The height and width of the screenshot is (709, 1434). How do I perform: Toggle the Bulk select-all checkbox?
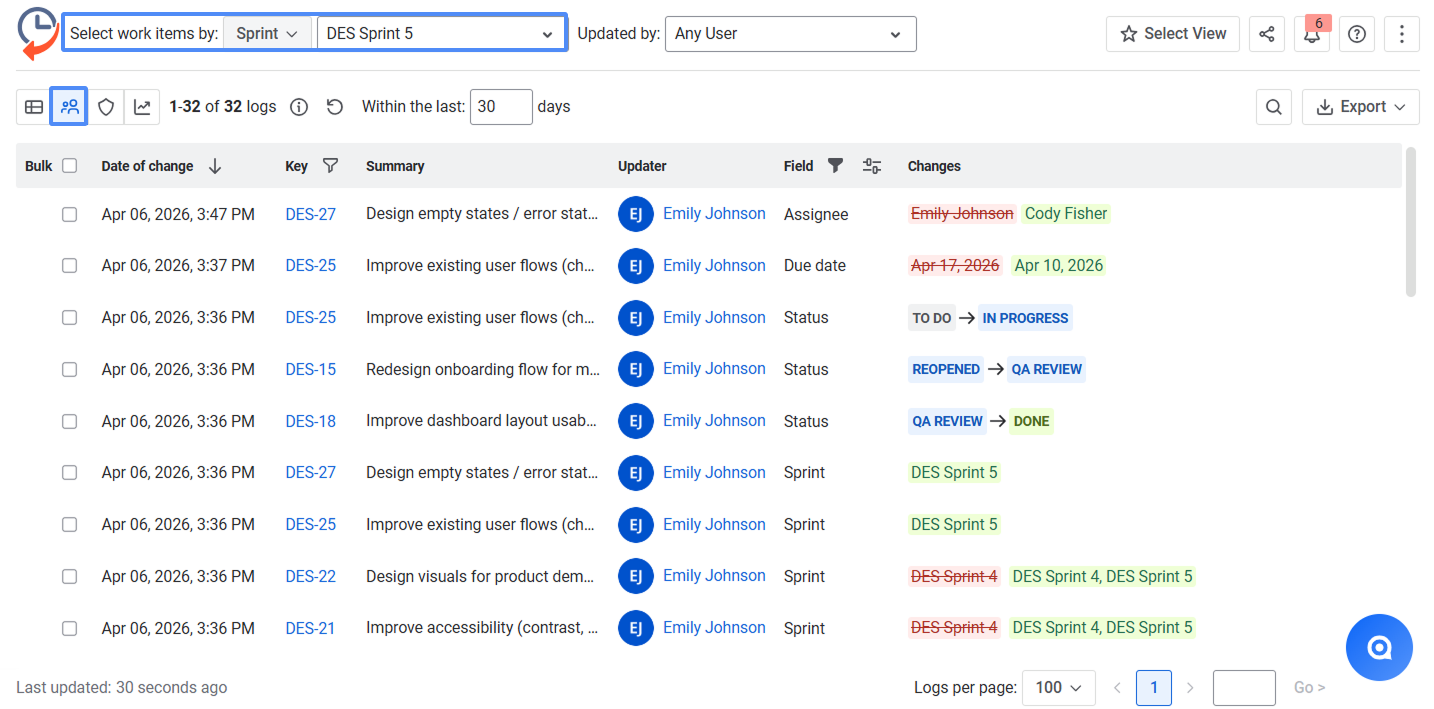tap(70, 166)
